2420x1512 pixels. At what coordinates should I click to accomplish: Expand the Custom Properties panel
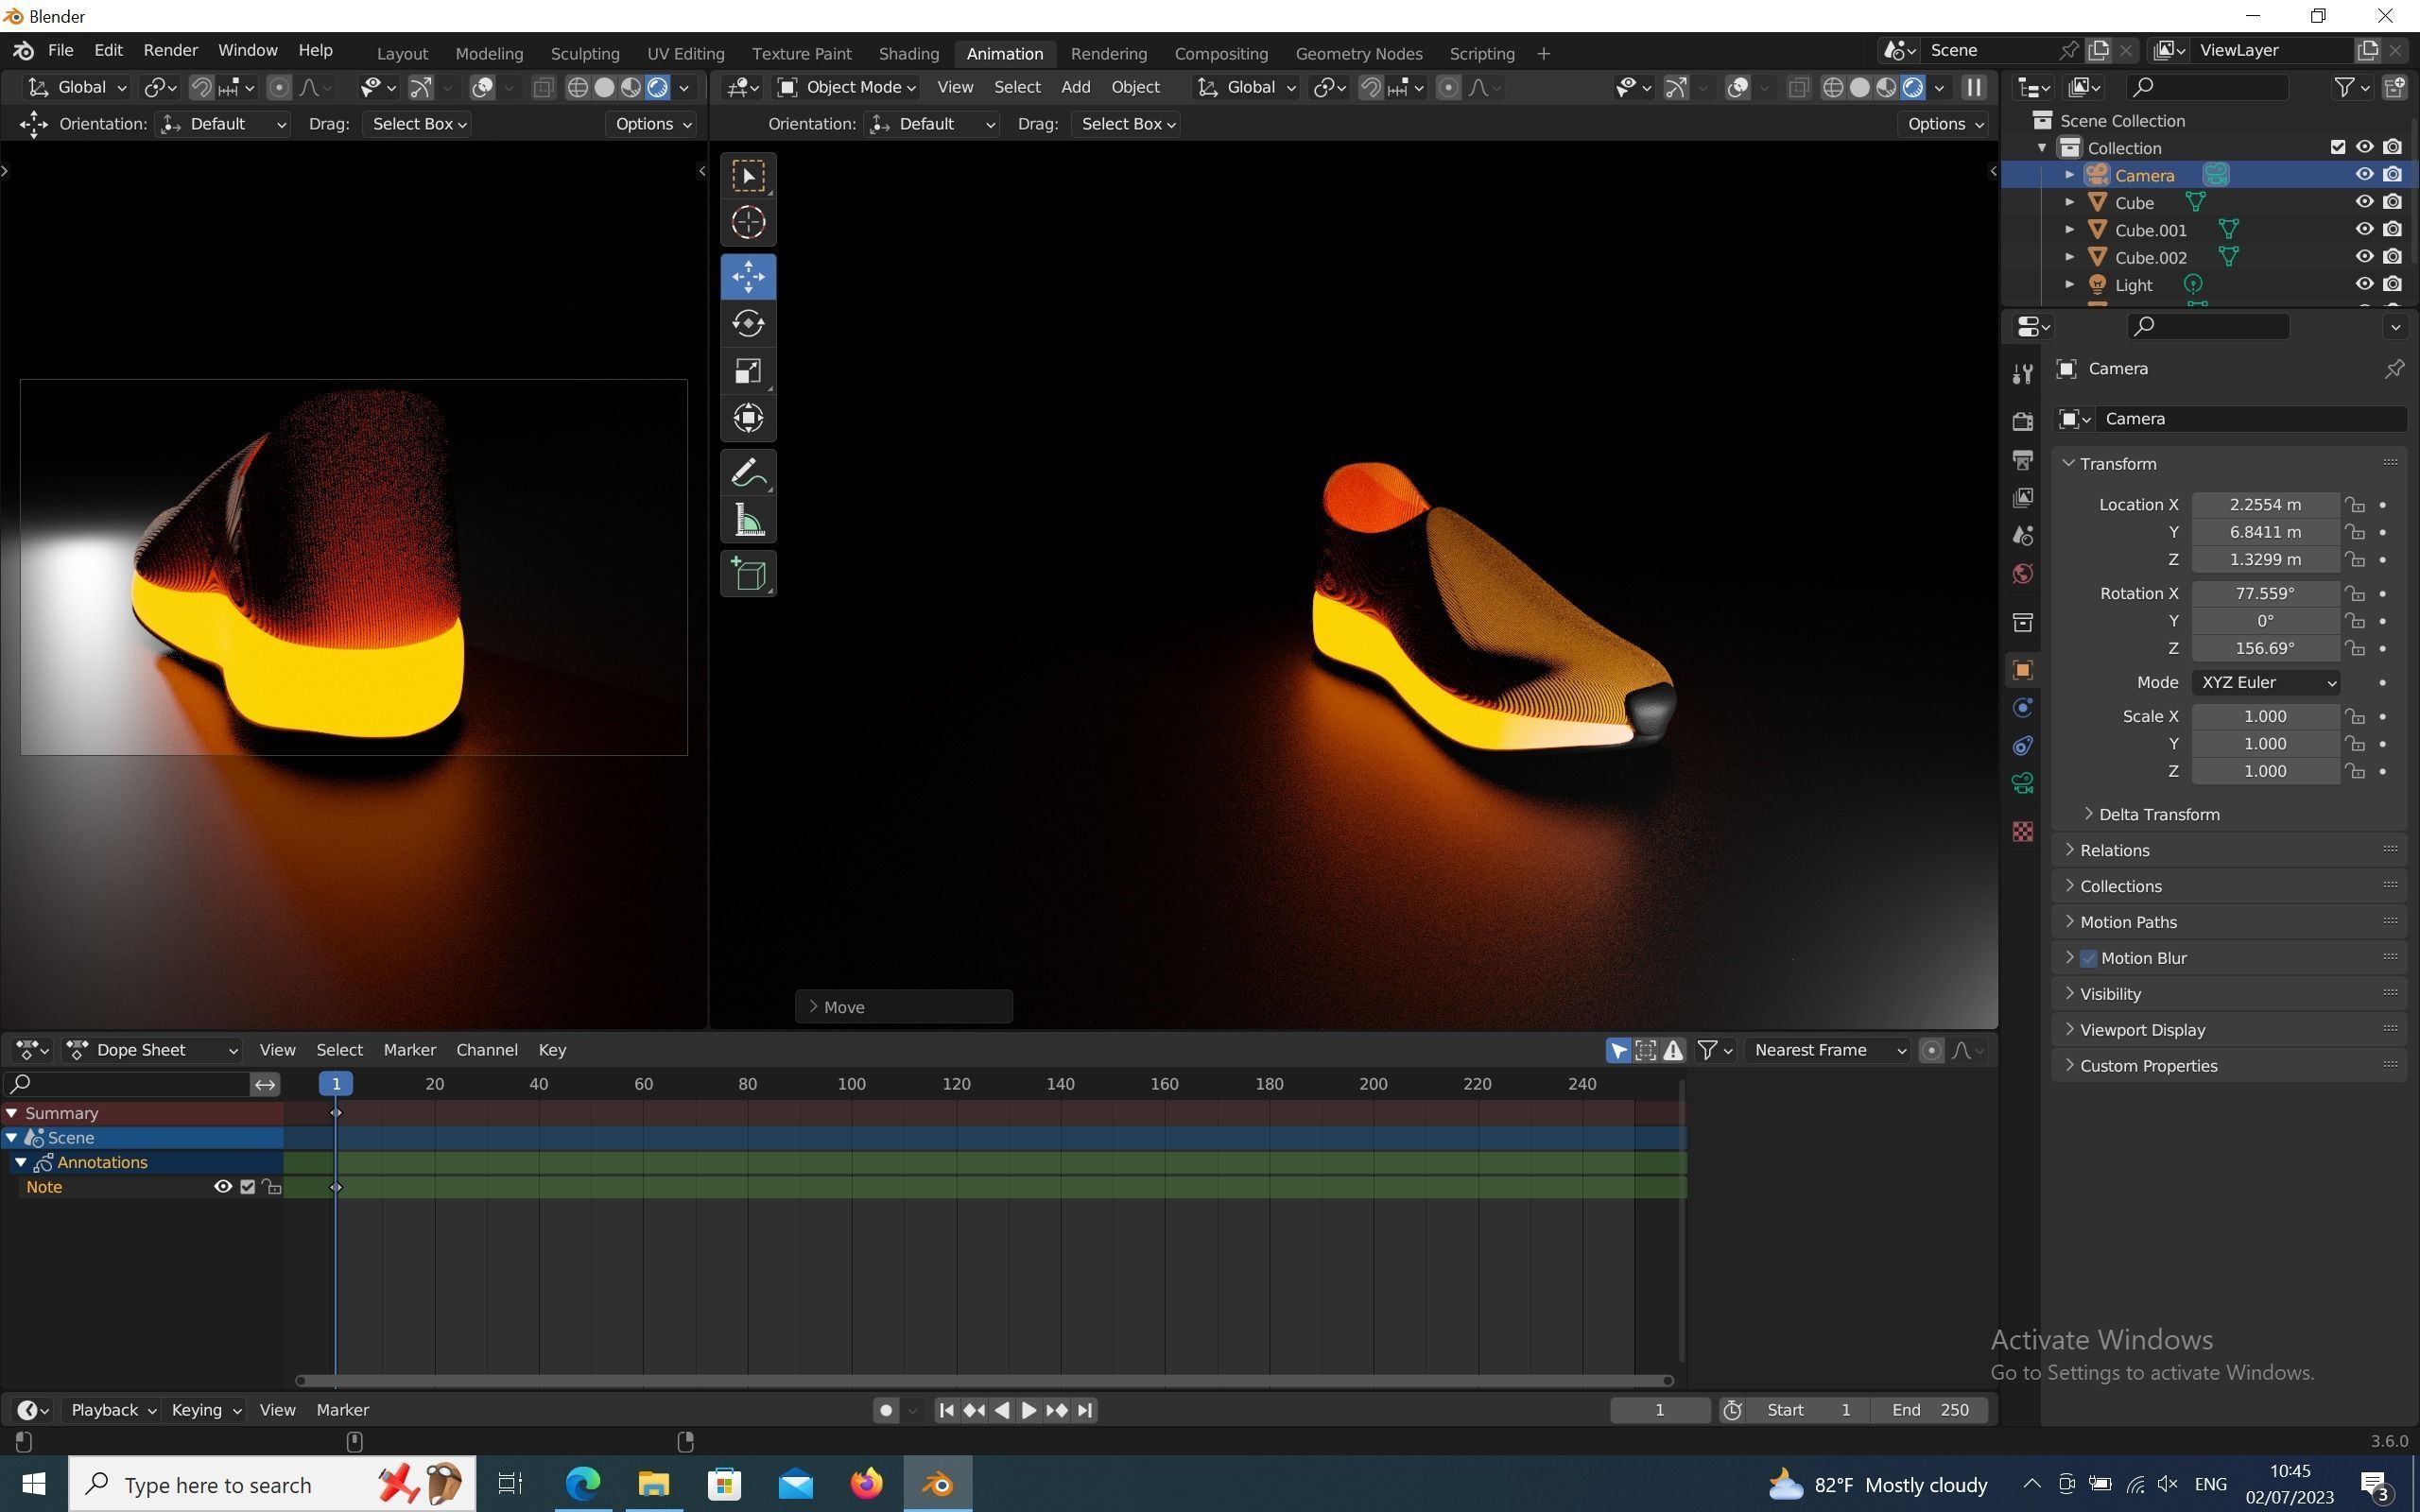point(2228,1066)
